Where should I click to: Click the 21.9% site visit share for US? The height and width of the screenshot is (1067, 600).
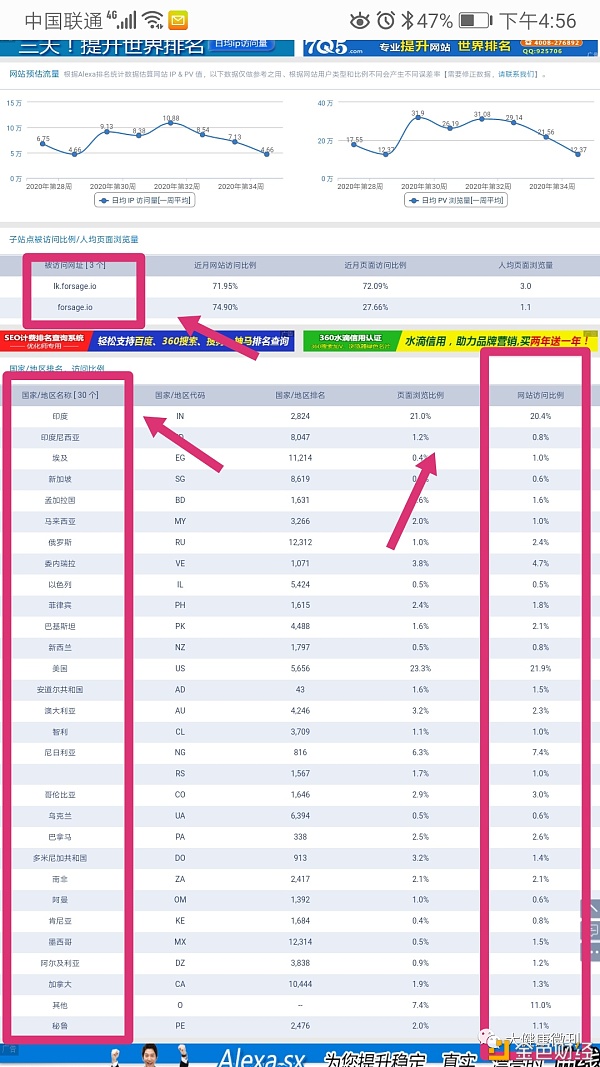pyautogui.click(x=540, y=669)
